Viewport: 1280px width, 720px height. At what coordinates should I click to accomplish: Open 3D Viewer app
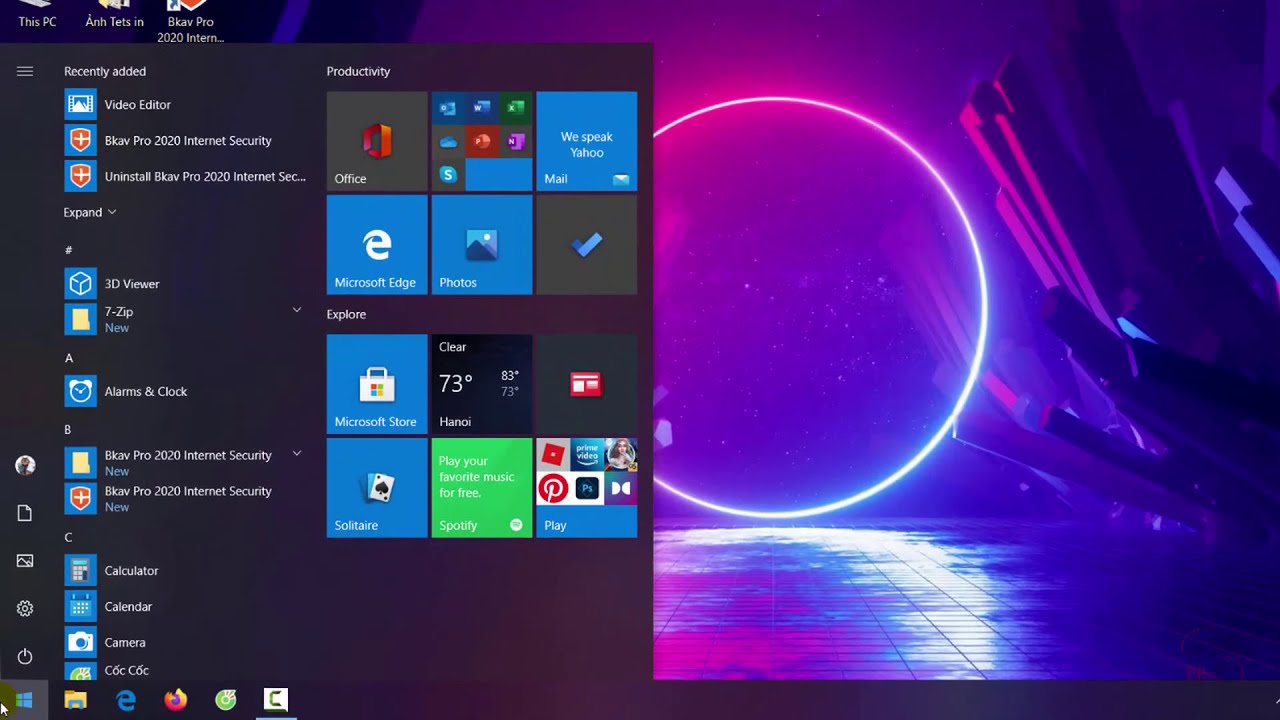pyautogui.click(x=186, y=284)
